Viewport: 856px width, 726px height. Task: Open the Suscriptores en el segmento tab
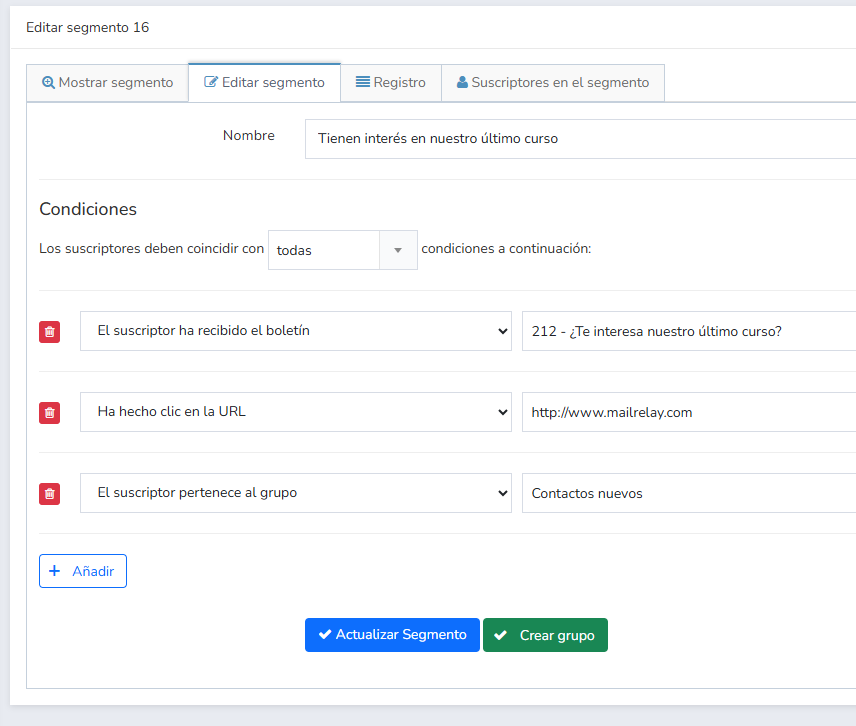553,83
